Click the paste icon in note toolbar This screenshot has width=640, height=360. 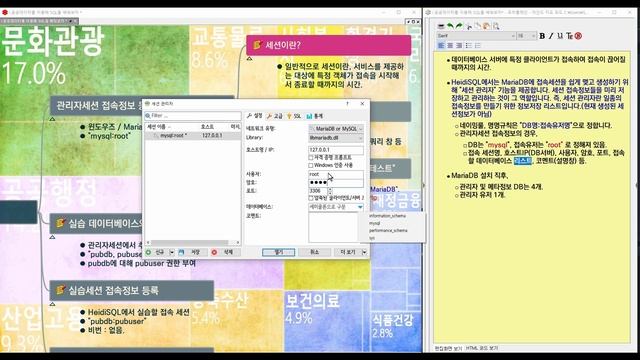click(487, 26)
